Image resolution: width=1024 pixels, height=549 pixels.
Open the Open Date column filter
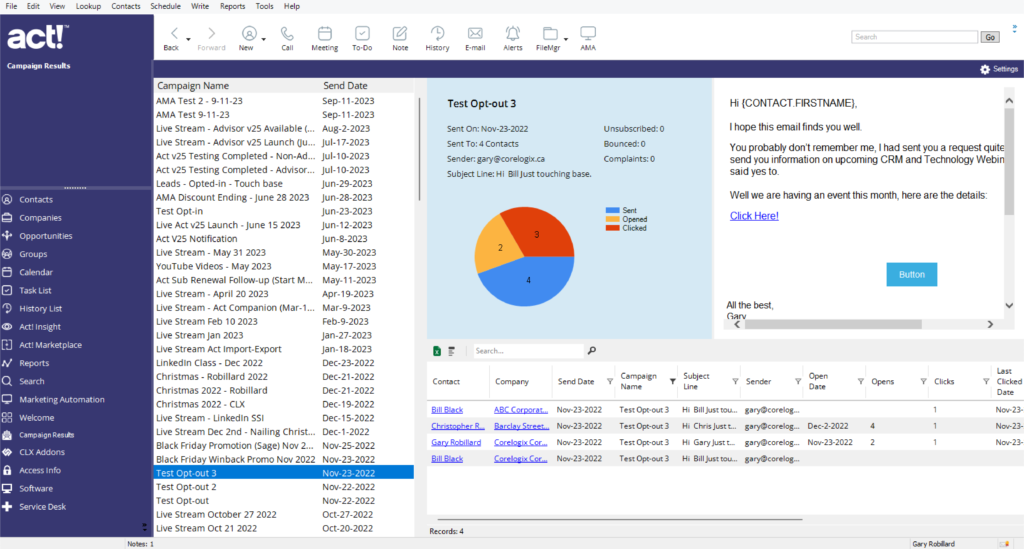pos(860,382)
